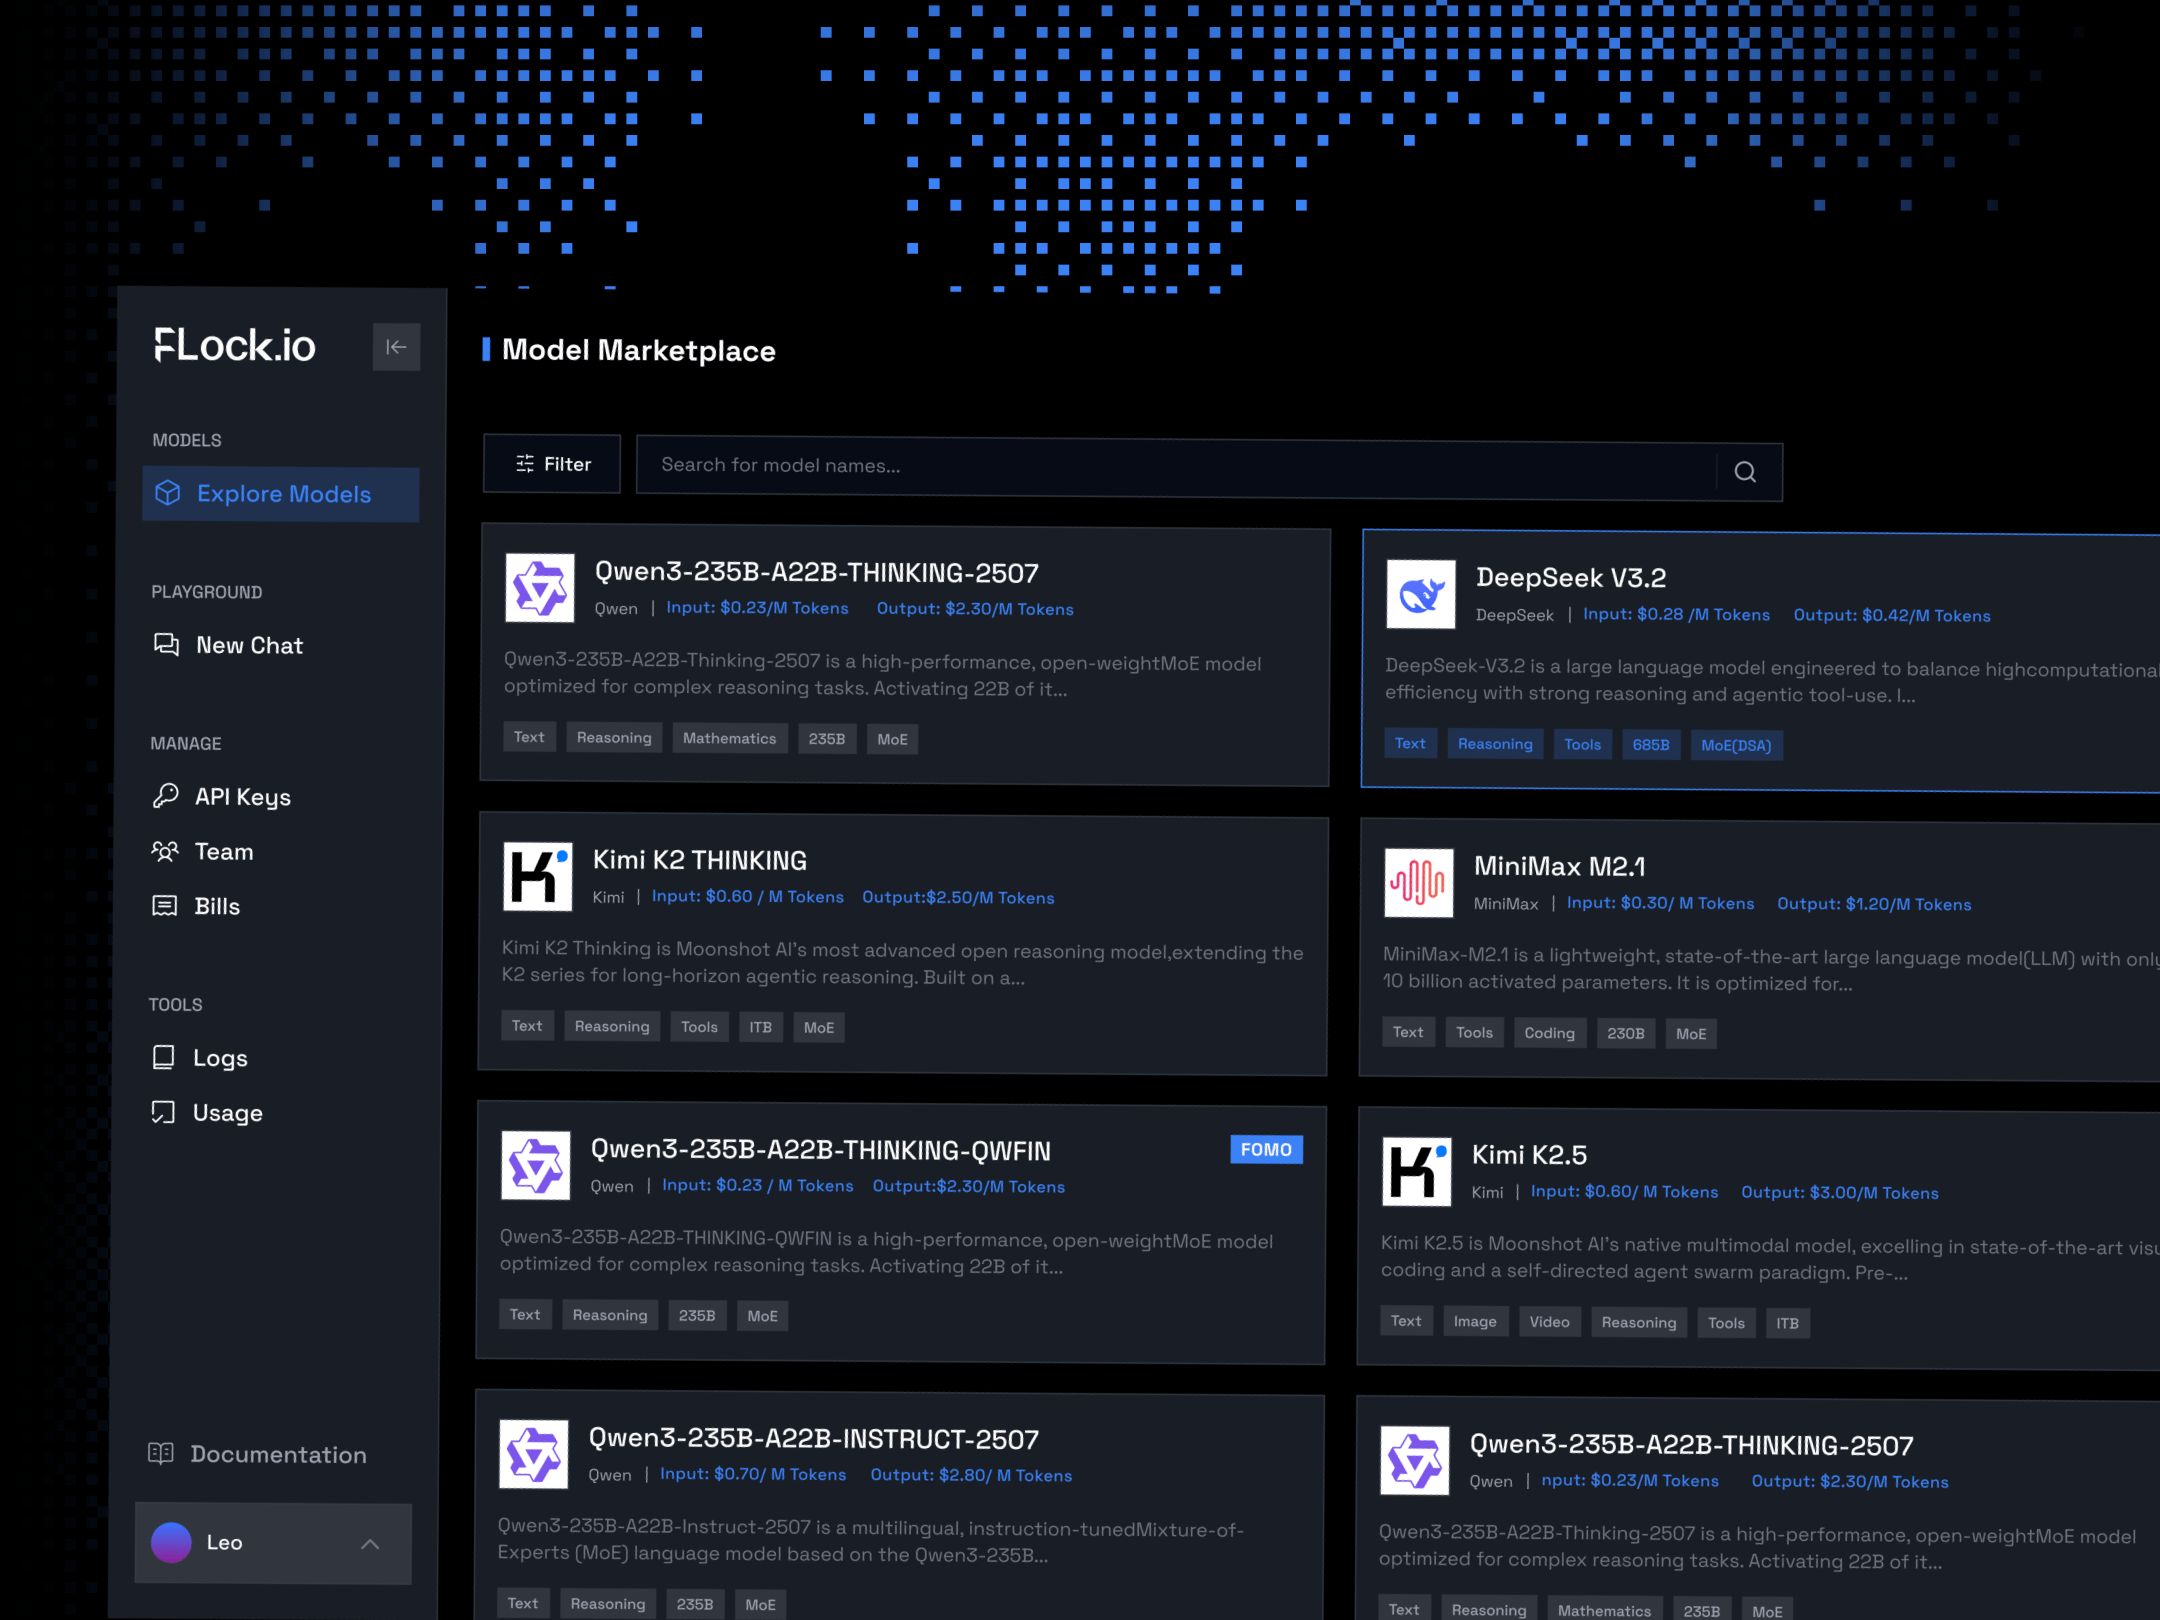Click the MiniMax M2.1 waveform logo

click(x=1419, y=883)
